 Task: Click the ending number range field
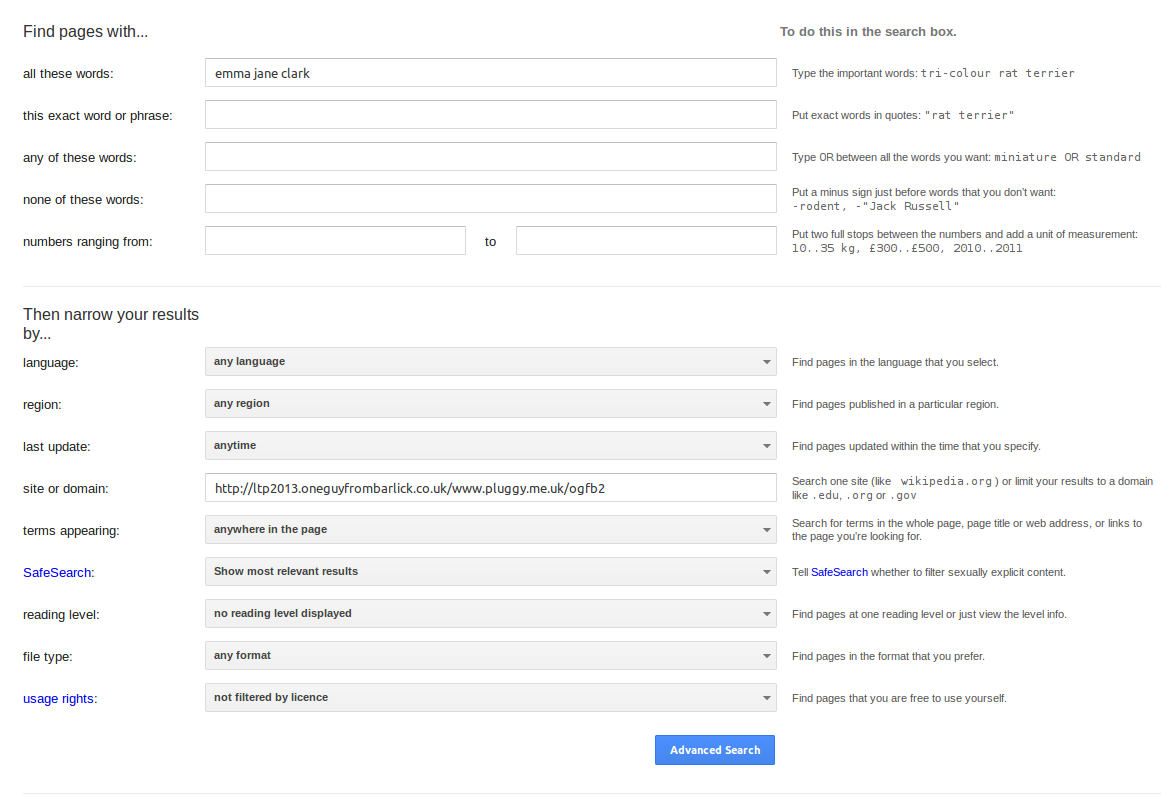coord(646,241)
